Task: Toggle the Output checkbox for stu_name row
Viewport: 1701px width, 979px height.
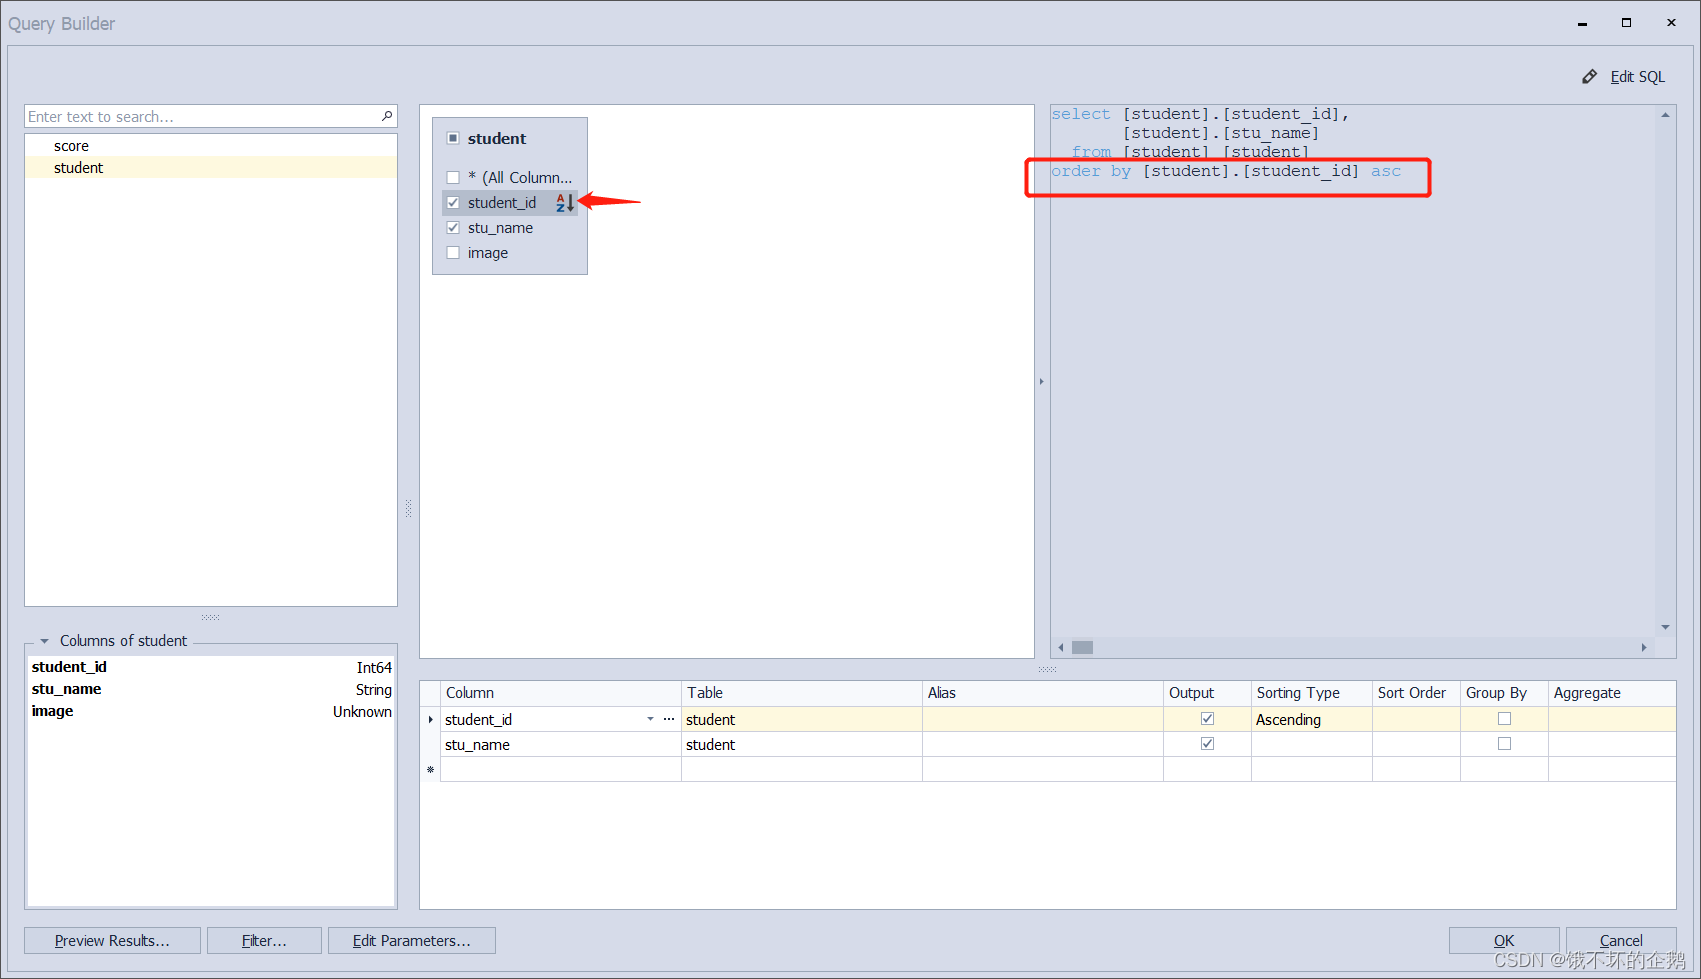Action: pos(1207,744)
